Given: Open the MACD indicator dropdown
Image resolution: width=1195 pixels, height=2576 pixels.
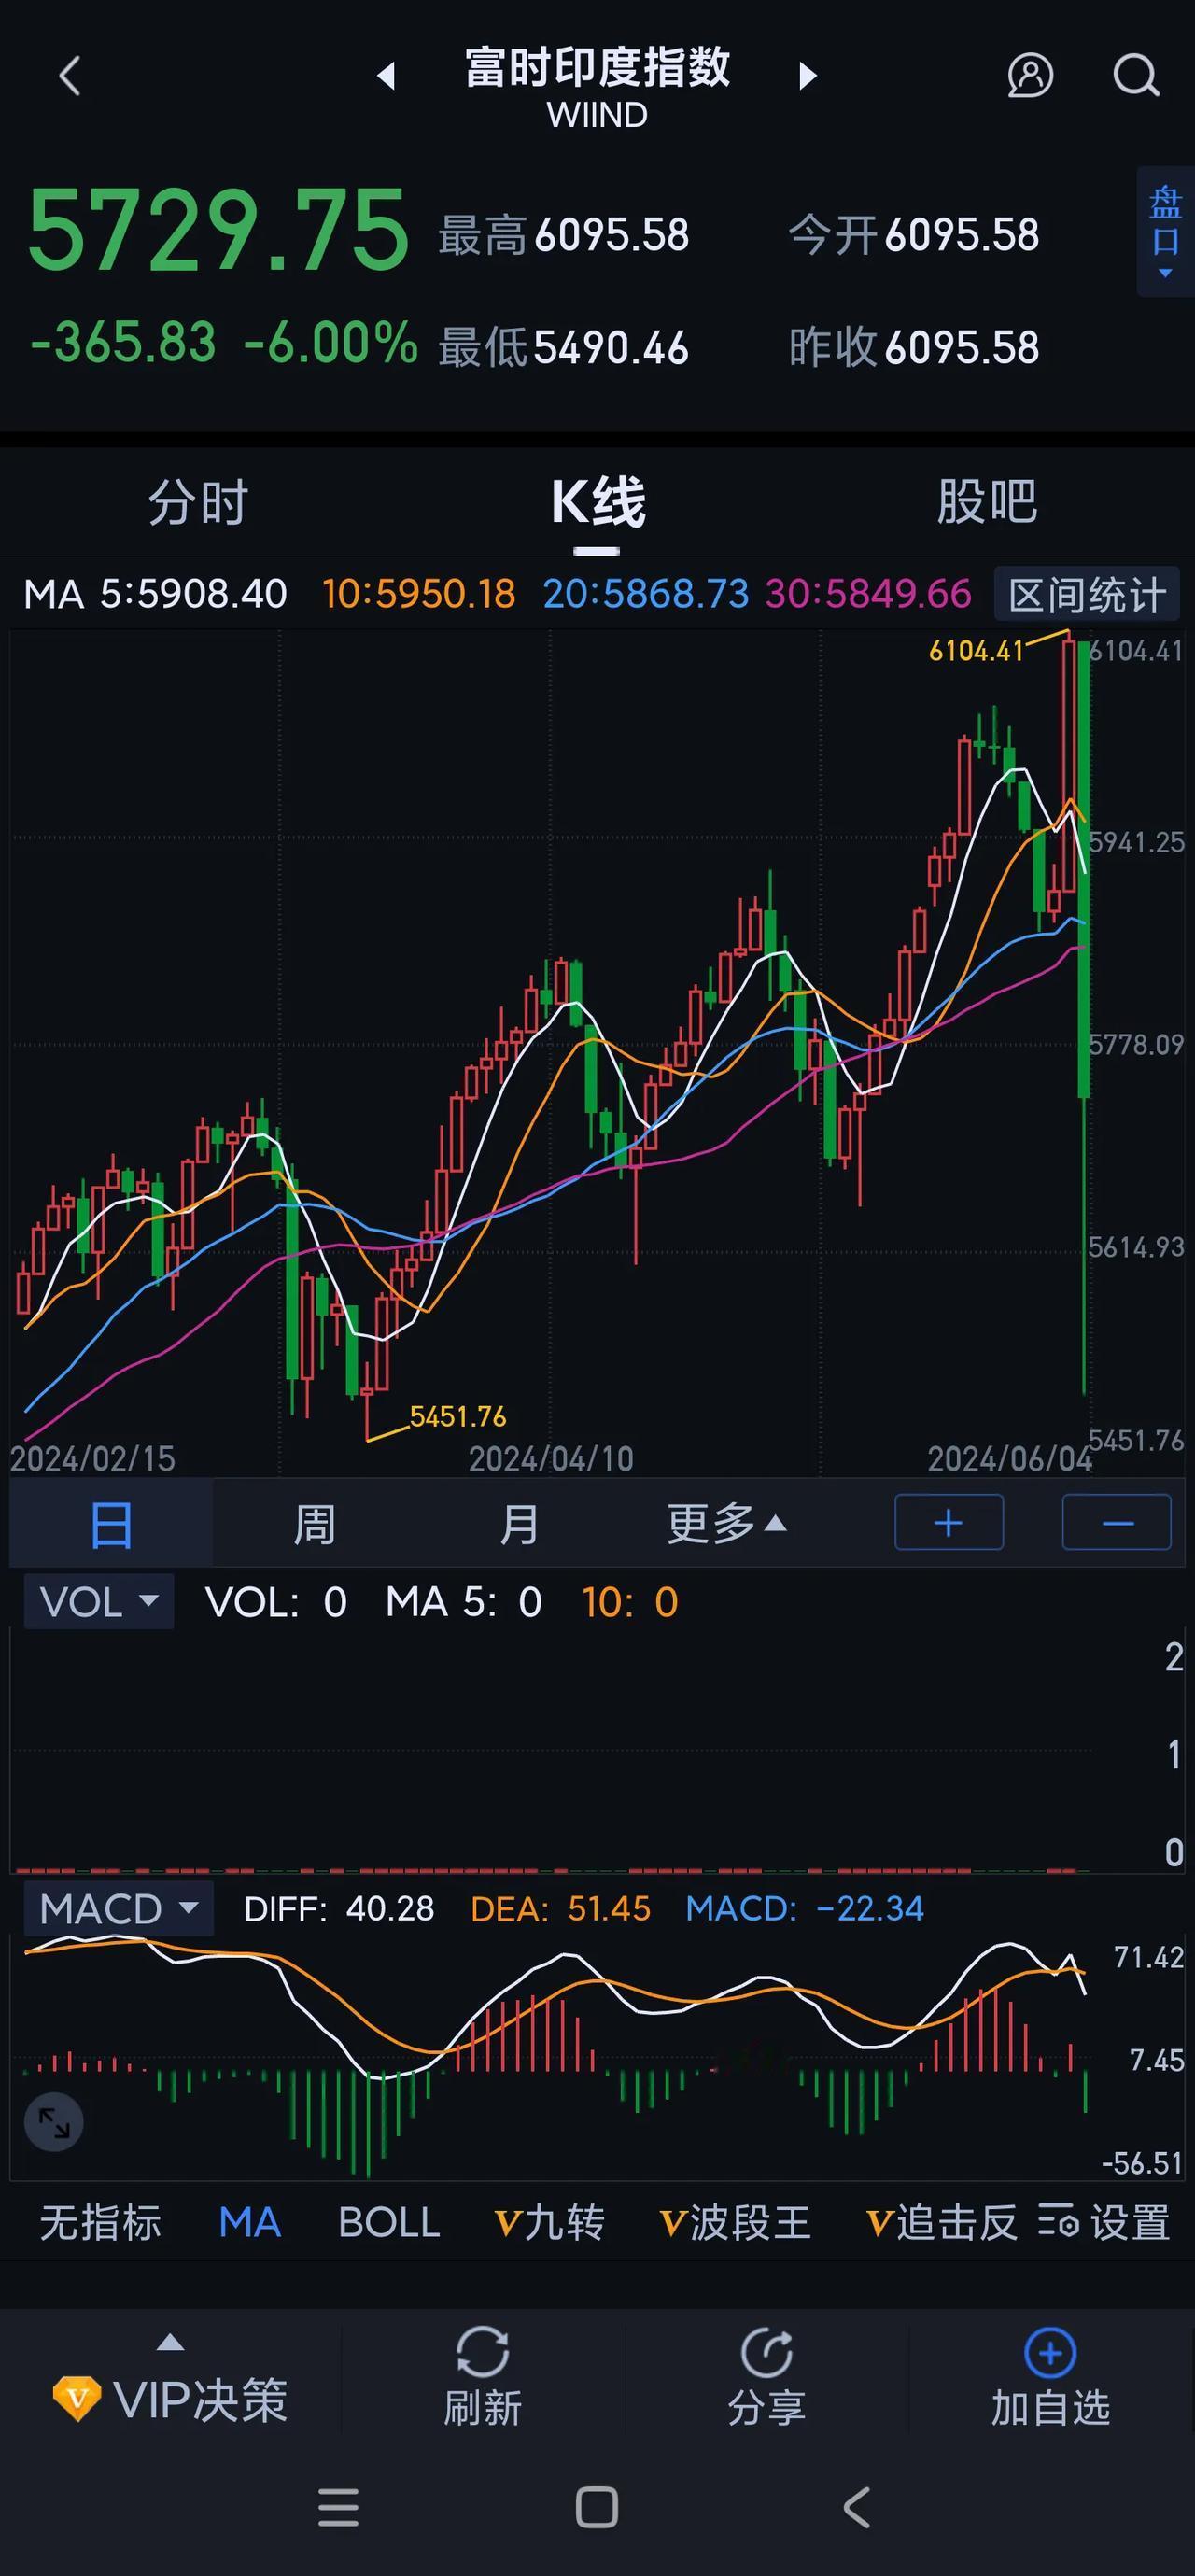Looking at the screenshot, I should (119, 1909).
